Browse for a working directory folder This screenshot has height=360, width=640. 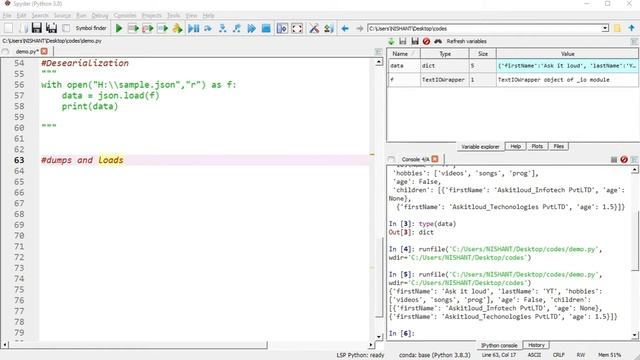tap(617, 28)
